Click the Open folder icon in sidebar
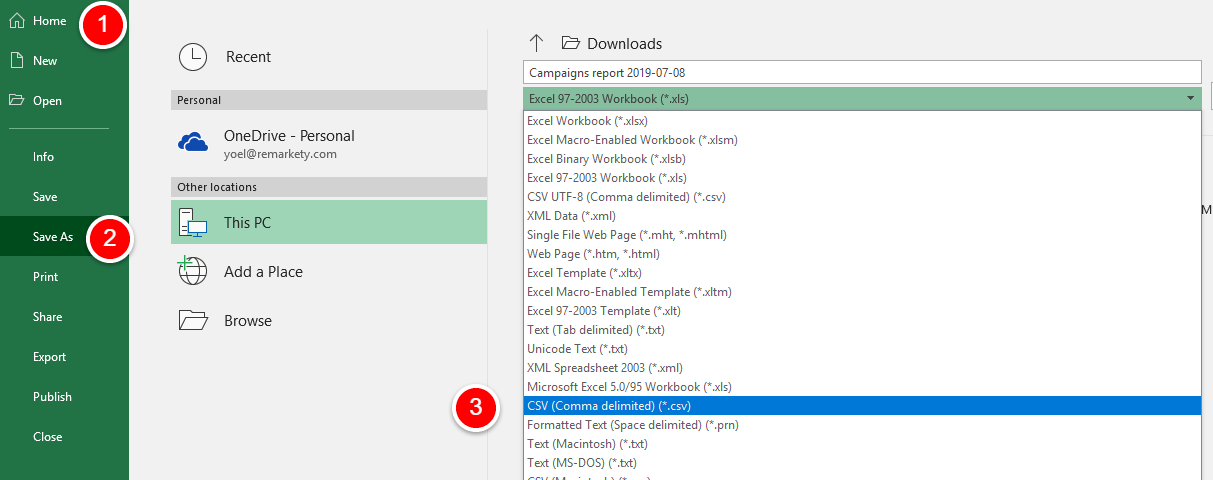 click(x=16, y=100)
